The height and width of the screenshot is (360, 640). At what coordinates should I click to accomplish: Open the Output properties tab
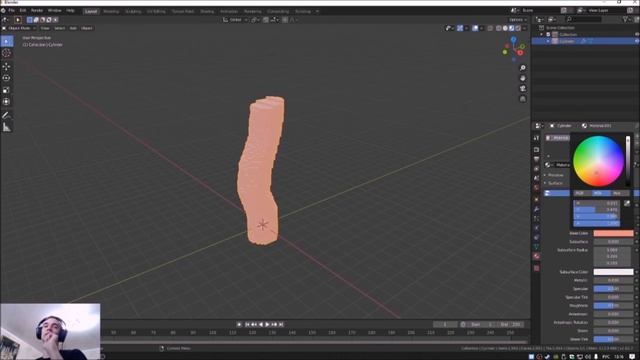tap(536, 159)
